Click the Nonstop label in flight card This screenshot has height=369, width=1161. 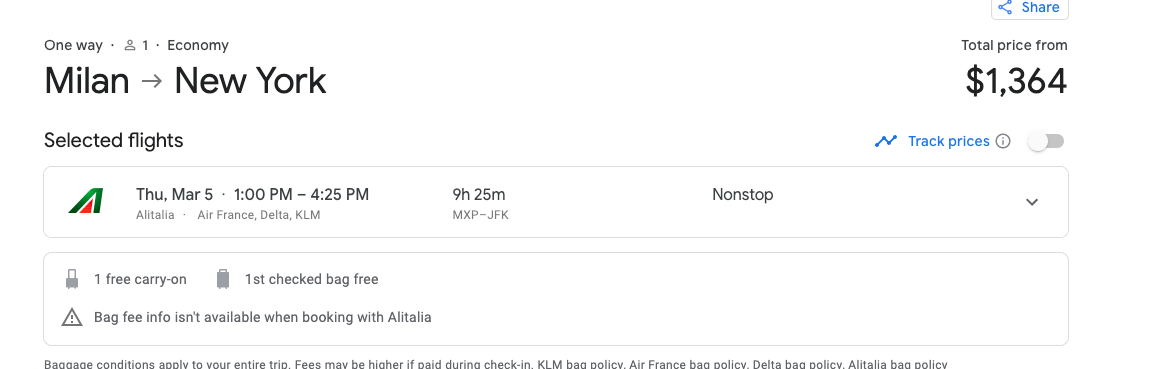click(743, 194)
